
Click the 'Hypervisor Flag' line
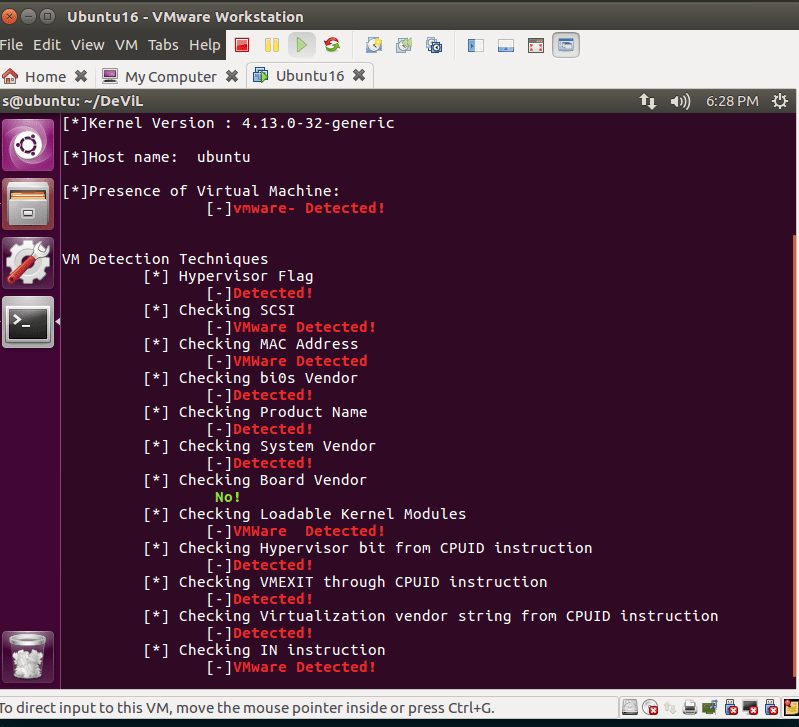click(x=228, y=276)
